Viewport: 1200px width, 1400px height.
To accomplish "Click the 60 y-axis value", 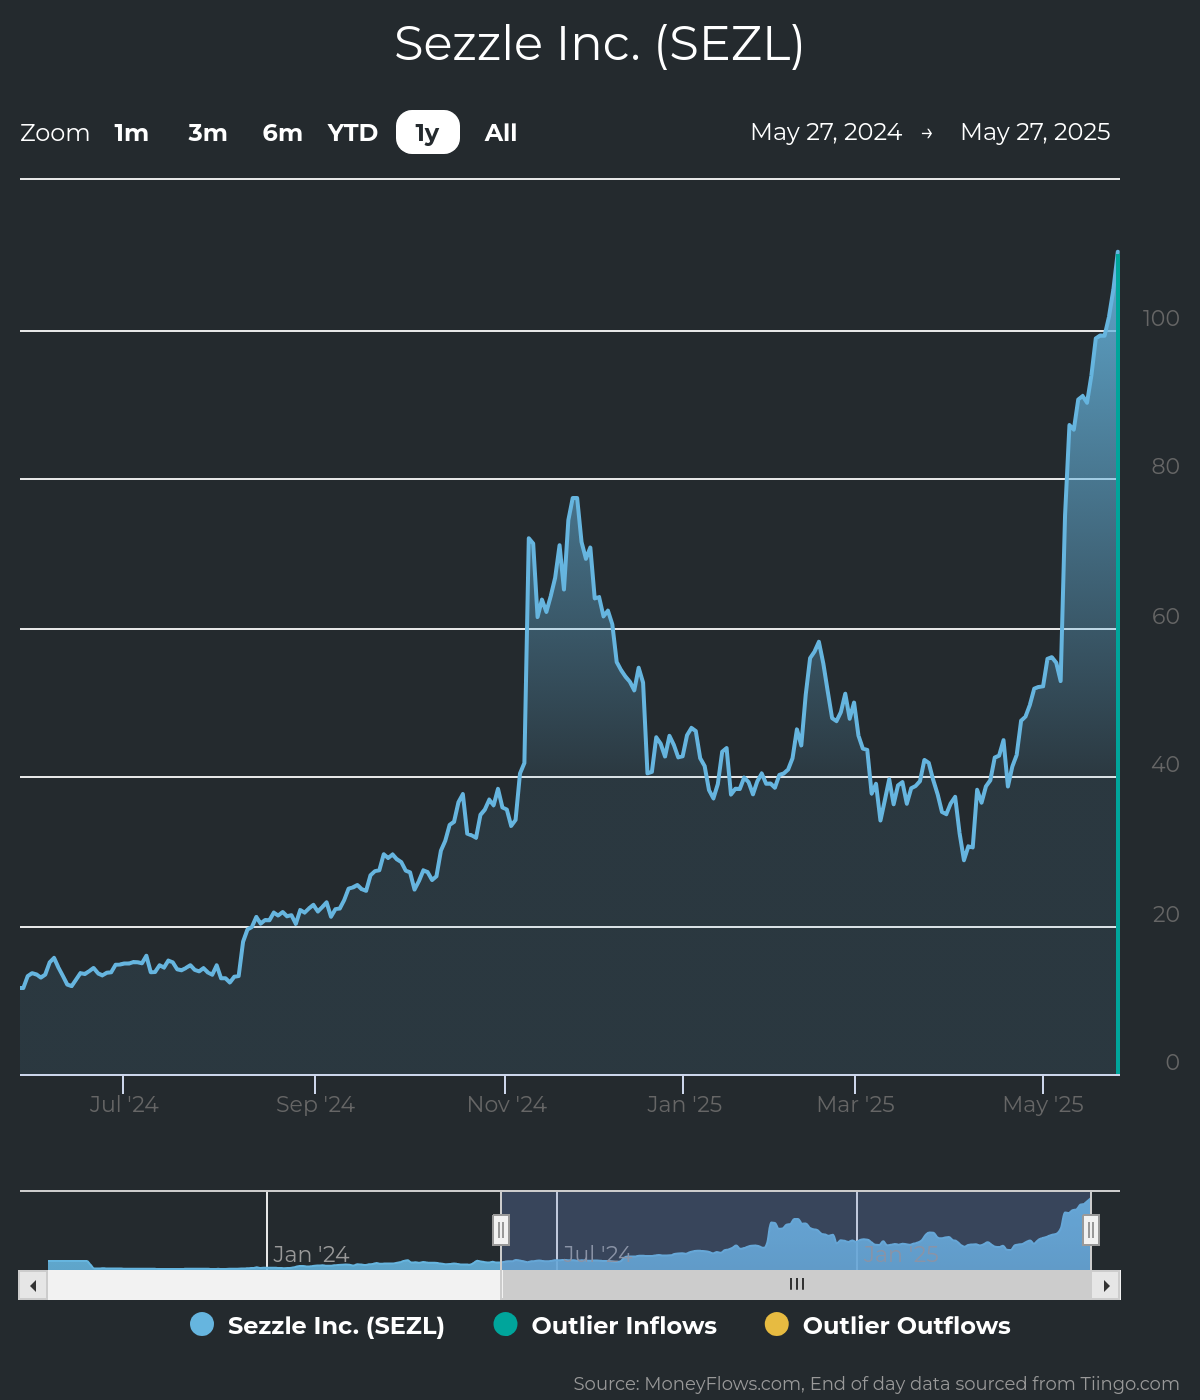I will tap(1165, 616).
